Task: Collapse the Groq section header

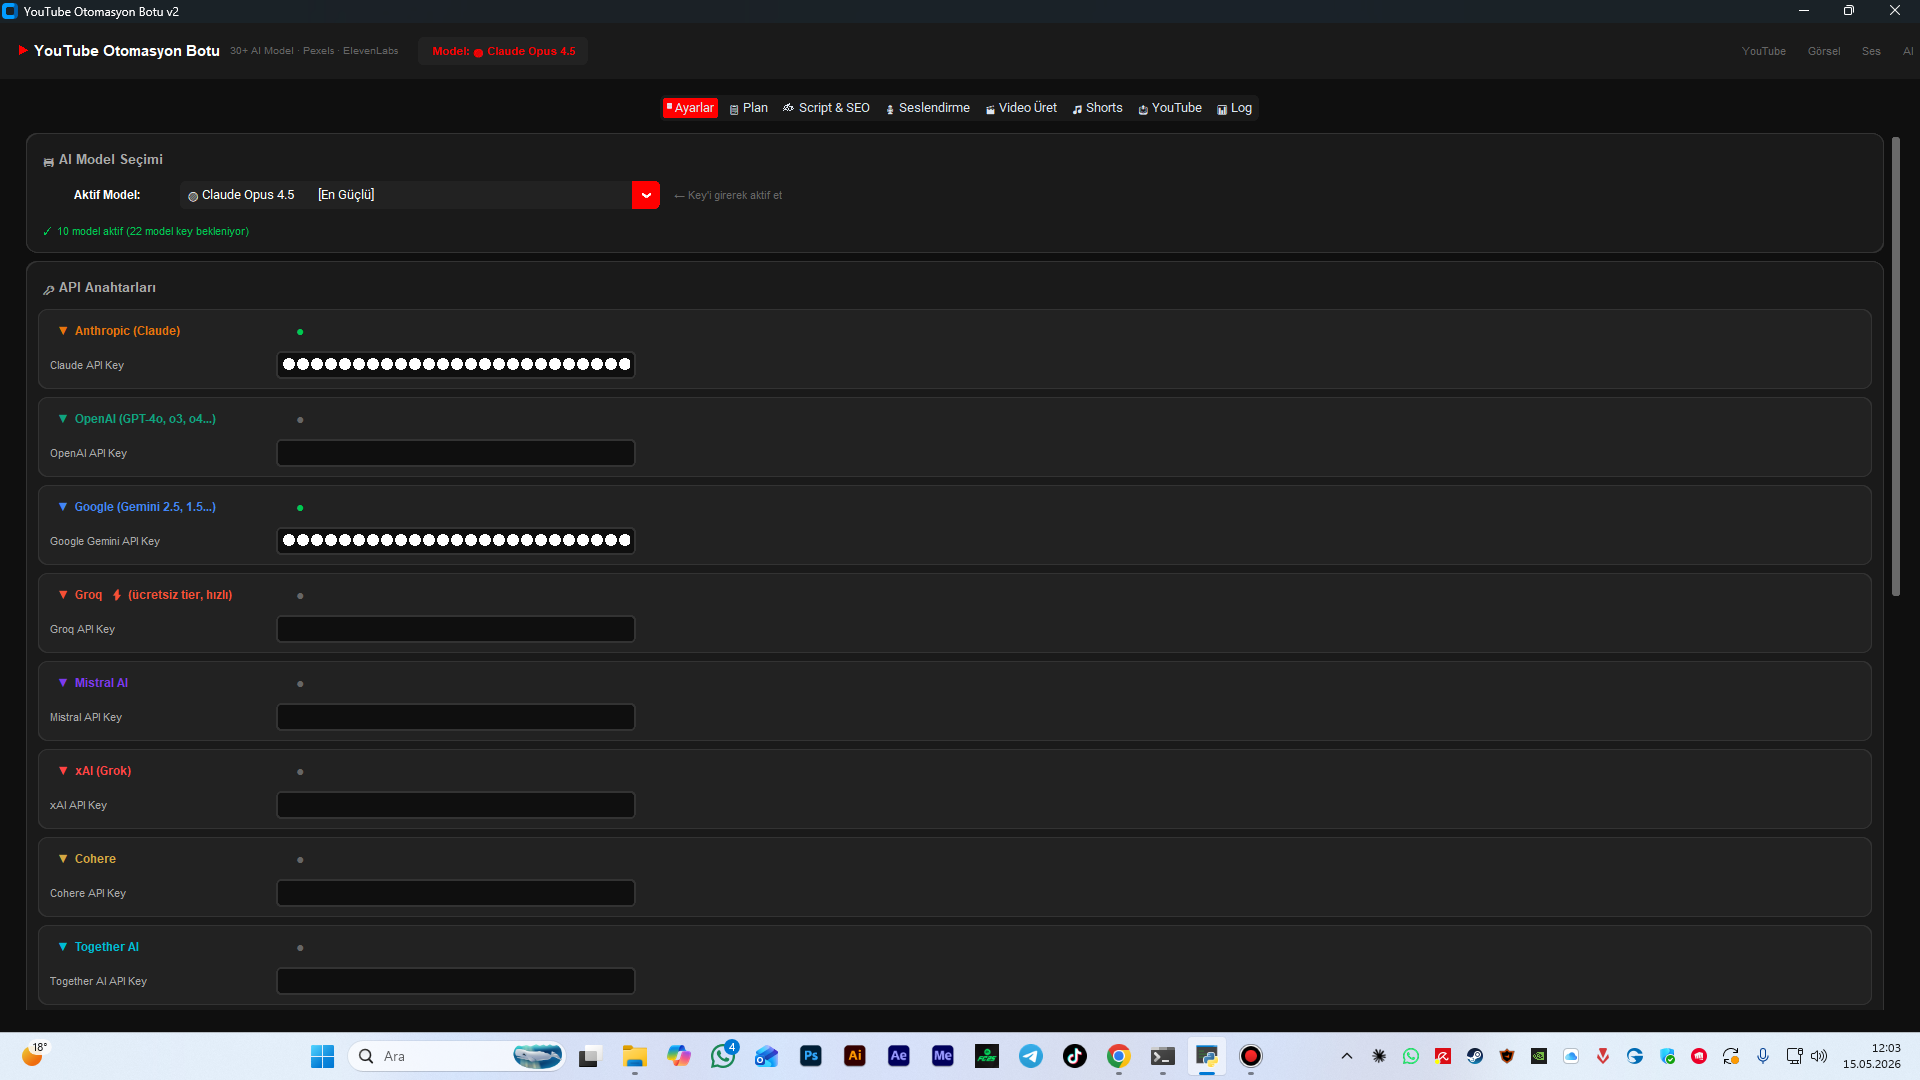Action: [x=145, y=595]
